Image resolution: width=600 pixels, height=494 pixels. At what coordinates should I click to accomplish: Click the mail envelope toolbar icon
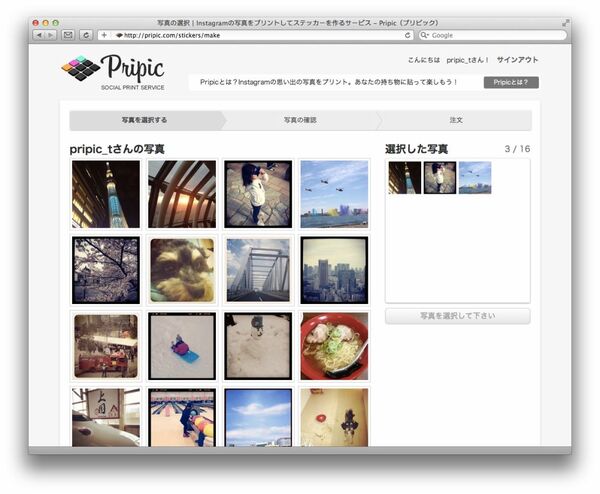pyautogui.click(x=68, y=35)
